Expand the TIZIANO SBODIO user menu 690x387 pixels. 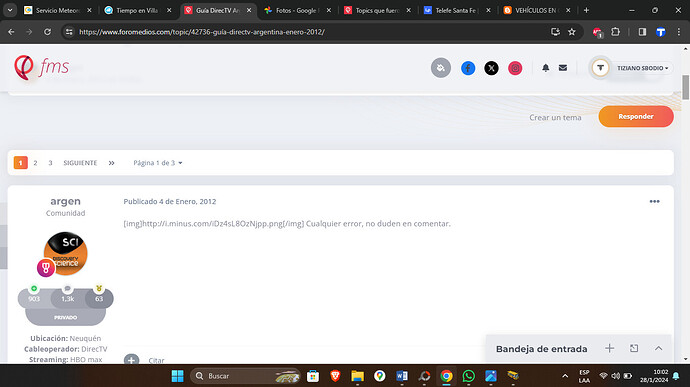click(x=642, y=68)
